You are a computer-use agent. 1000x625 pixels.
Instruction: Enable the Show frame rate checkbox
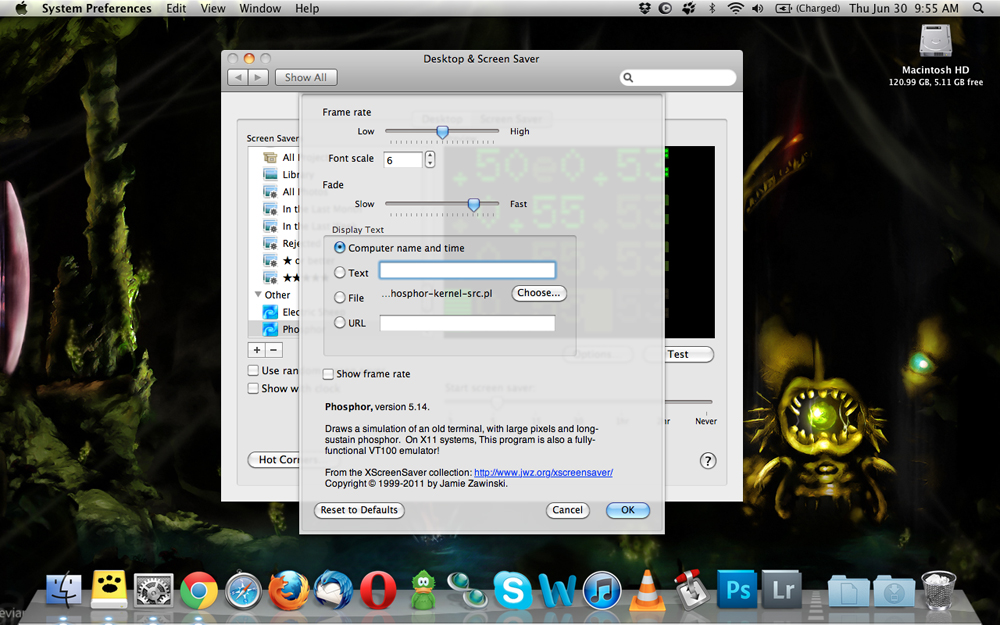[x=328, y=374]
